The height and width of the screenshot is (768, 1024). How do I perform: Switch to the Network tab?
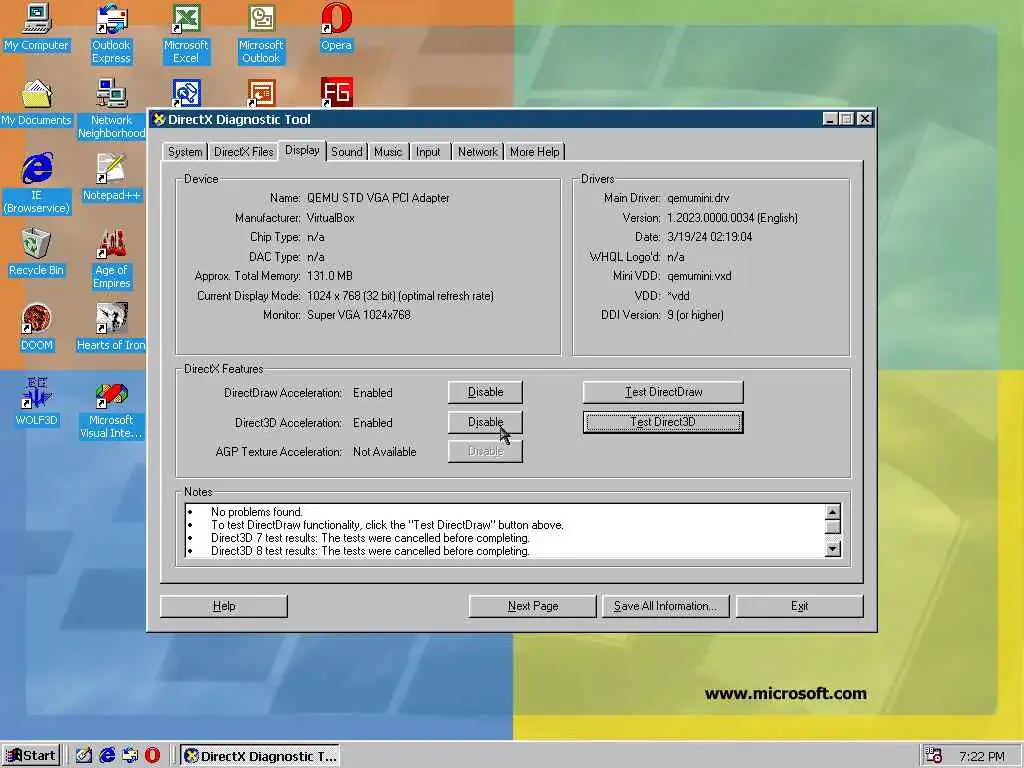[477, 152]
